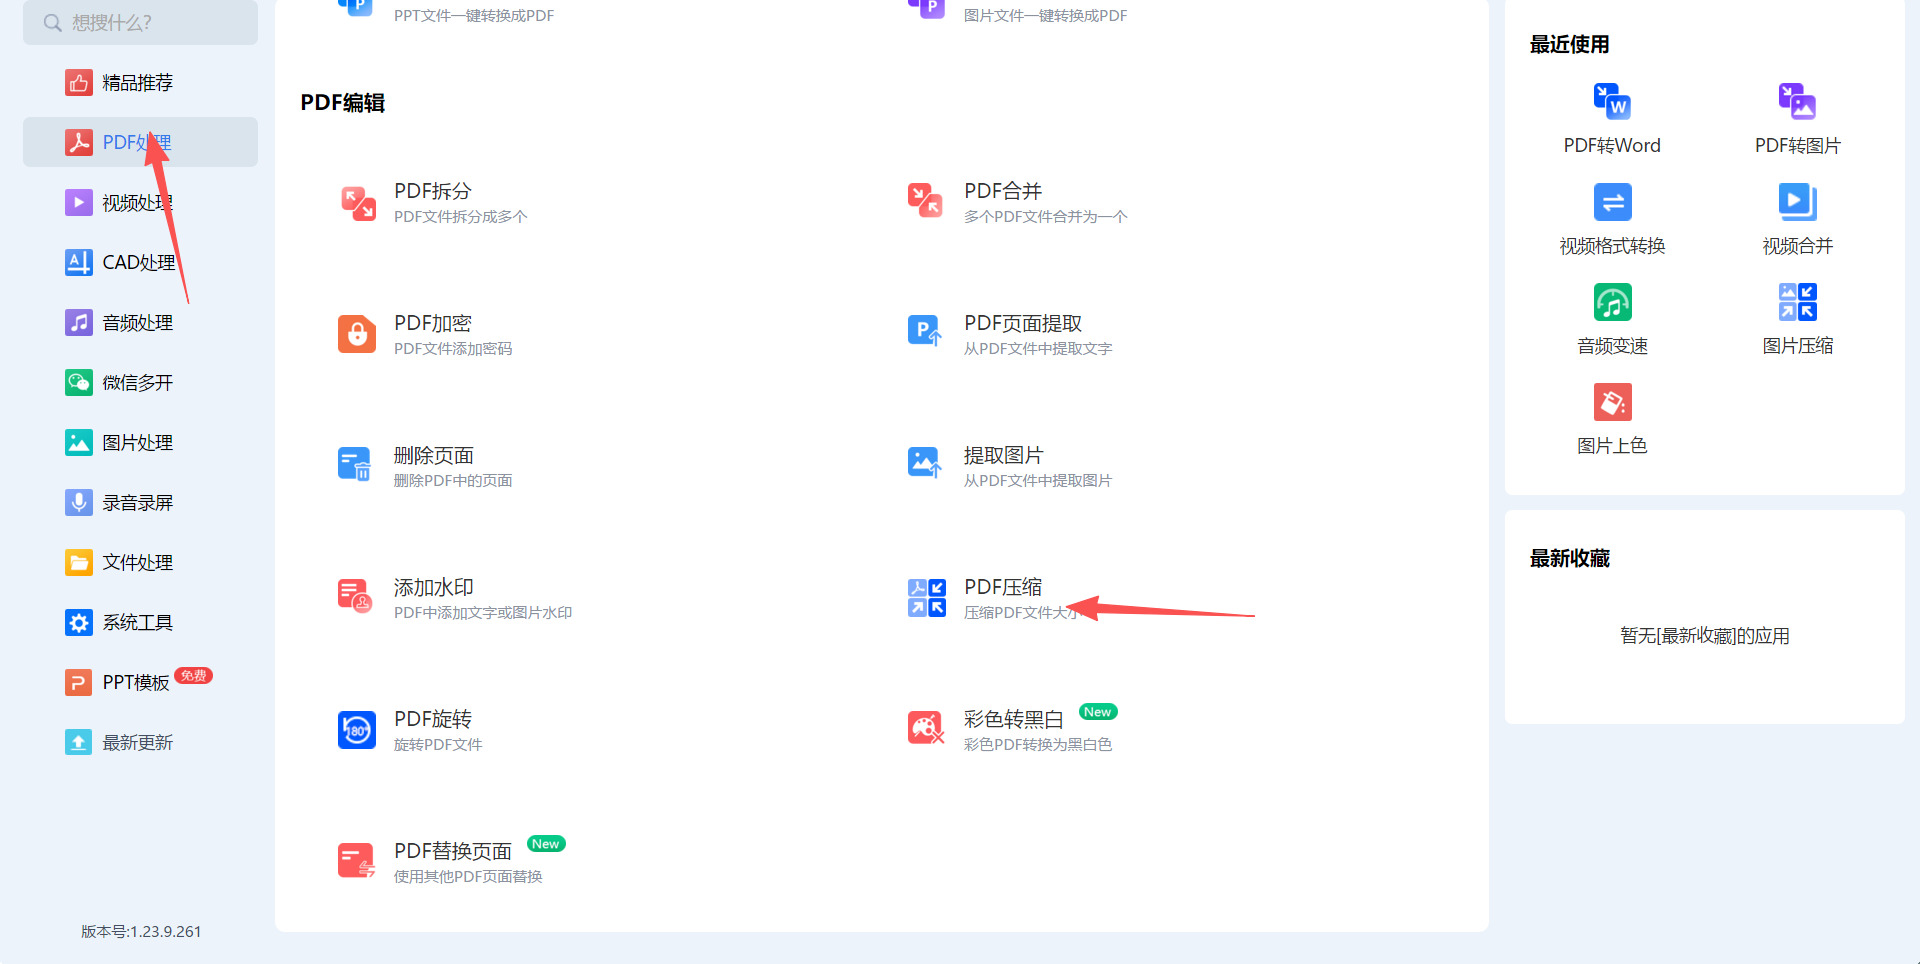The height and width of the screenshot is (964, 1920).
Task: Launch the PDF页面提取 tool icon
Action: (926, 331)
